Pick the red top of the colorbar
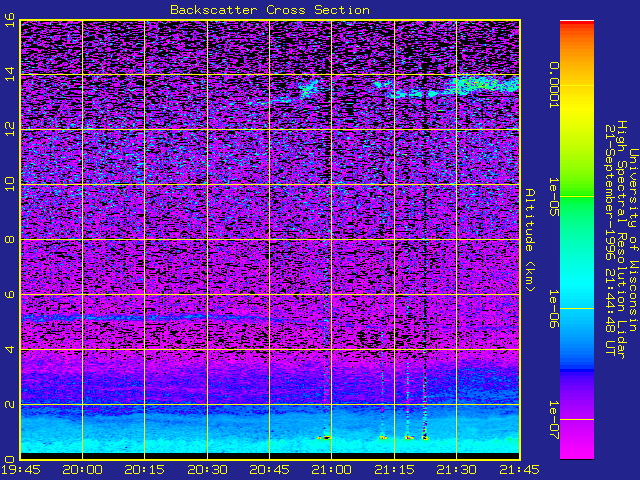640x480 pixels. click(x=577, y=25)
